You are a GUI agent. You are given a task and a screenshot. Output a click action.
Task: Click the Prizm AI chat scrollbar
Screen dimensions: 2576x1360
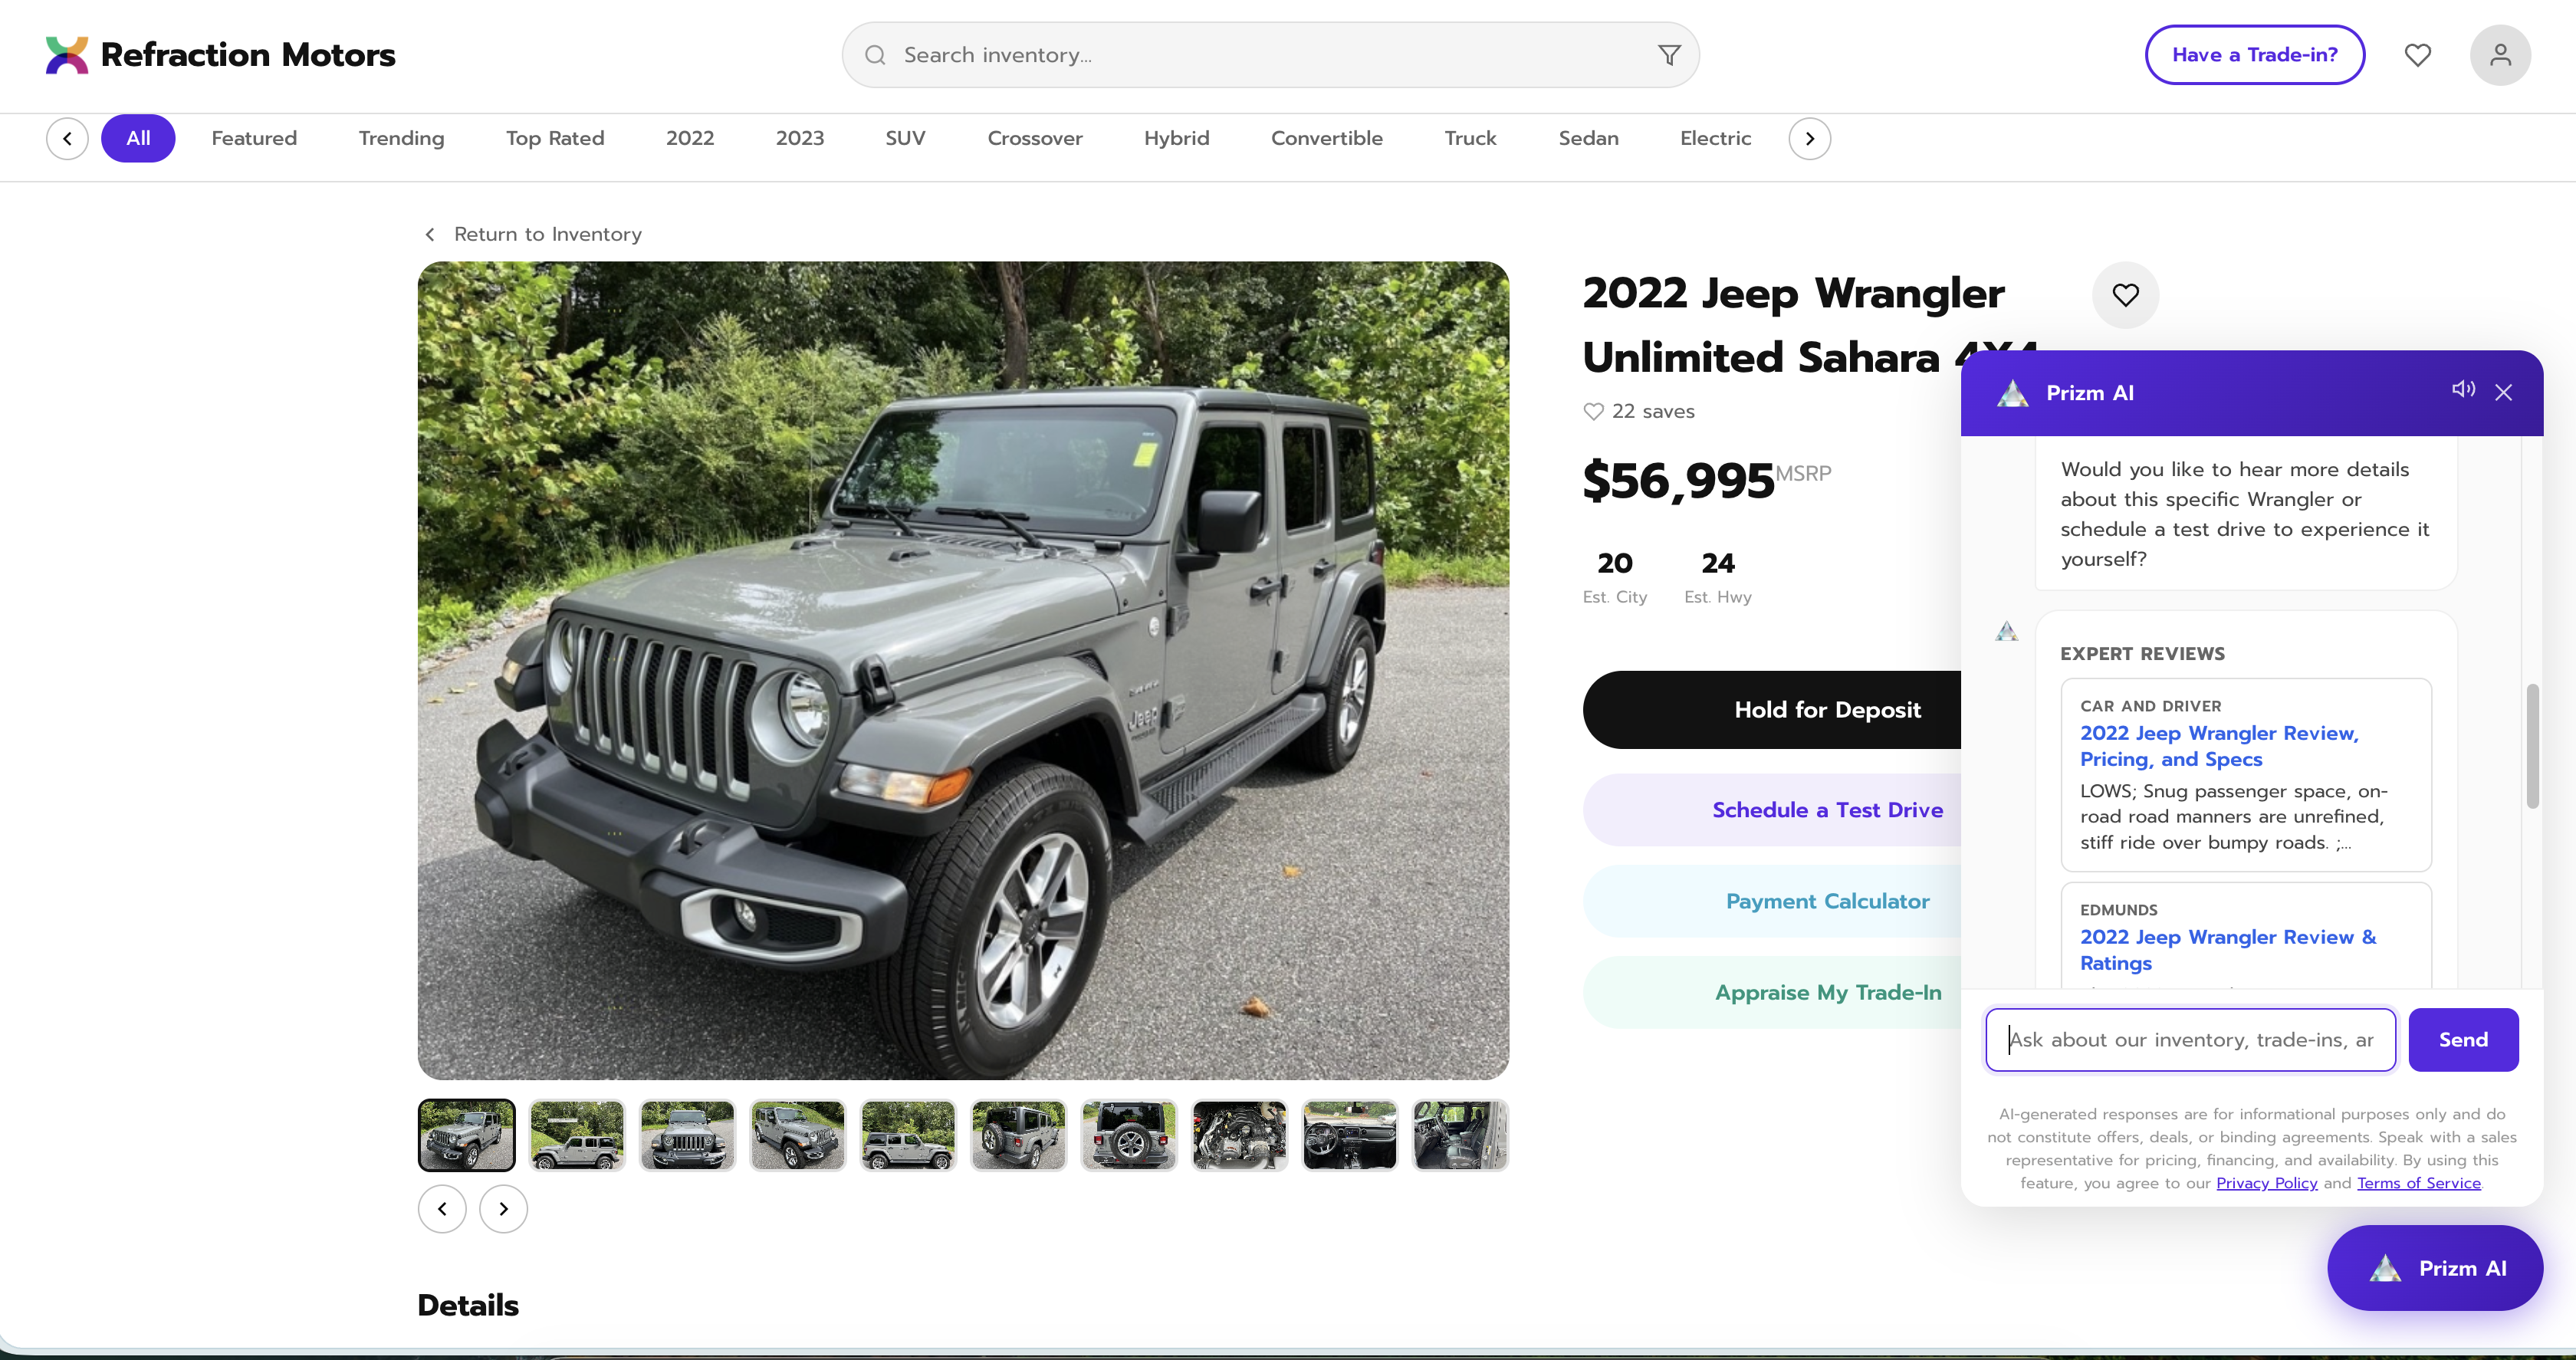(x=2532, y=746)
